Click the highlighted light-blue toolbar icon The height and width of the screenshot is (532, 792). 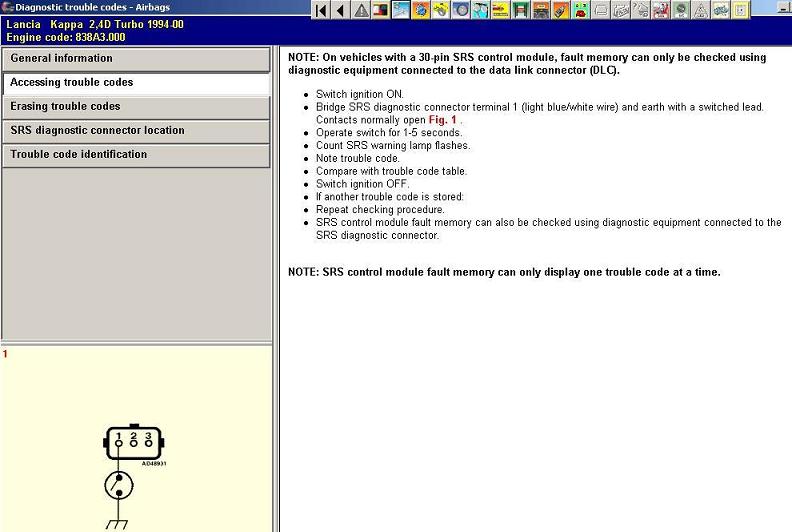coord(400,10)
